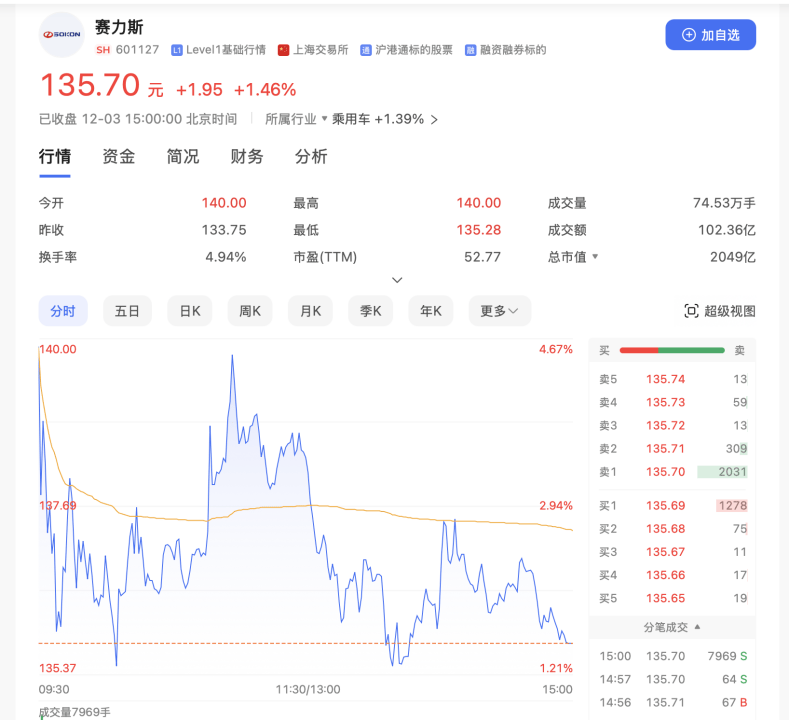Screen dimensions: 789x720
Task: Click the 买3 price 135.67
Action: [x=665, y=552]
